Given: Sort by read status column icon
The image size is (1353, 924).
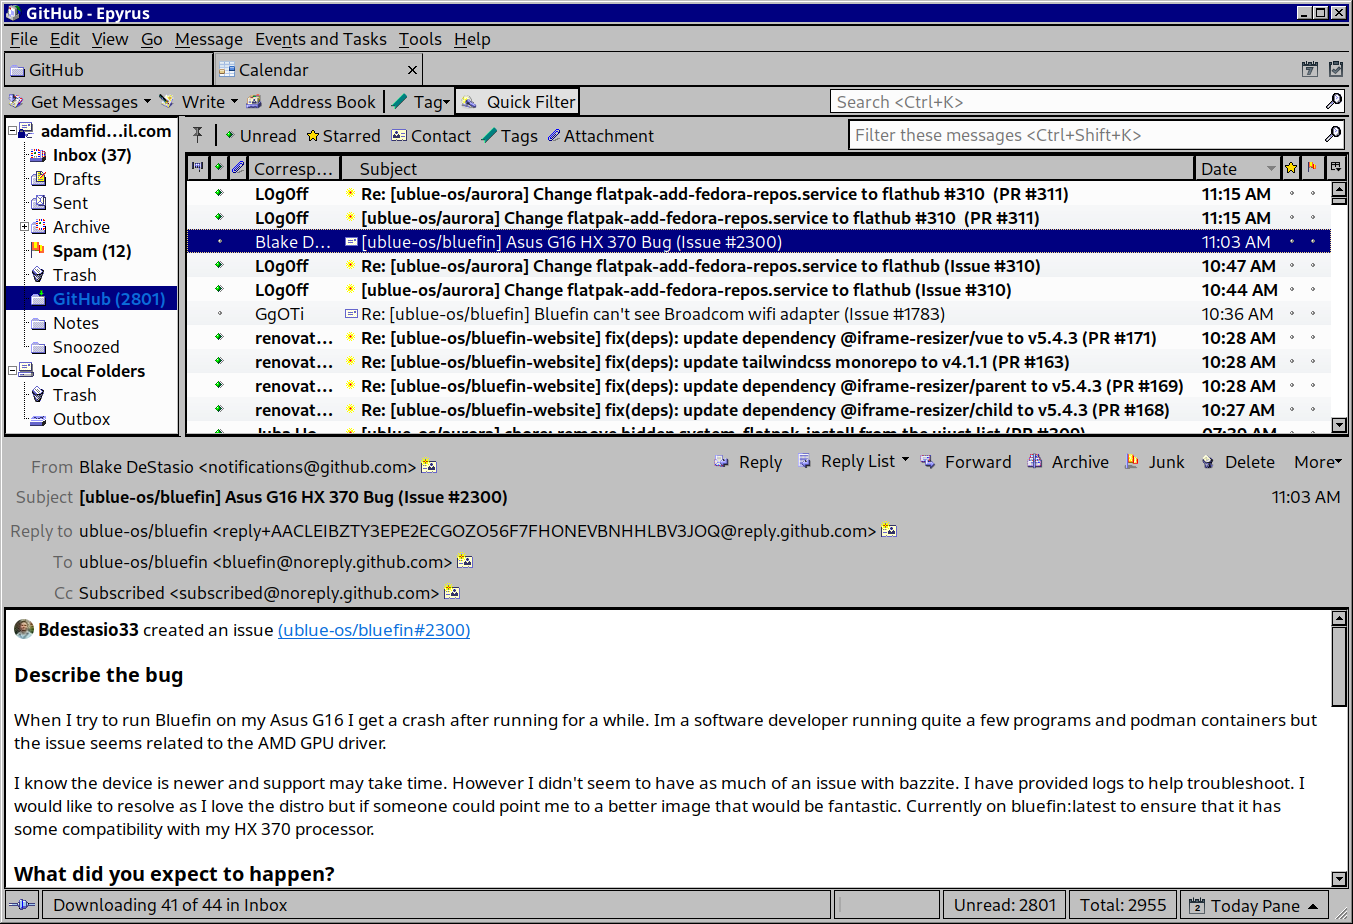Looking at the screenshot, I should click(x=219, y=168).
